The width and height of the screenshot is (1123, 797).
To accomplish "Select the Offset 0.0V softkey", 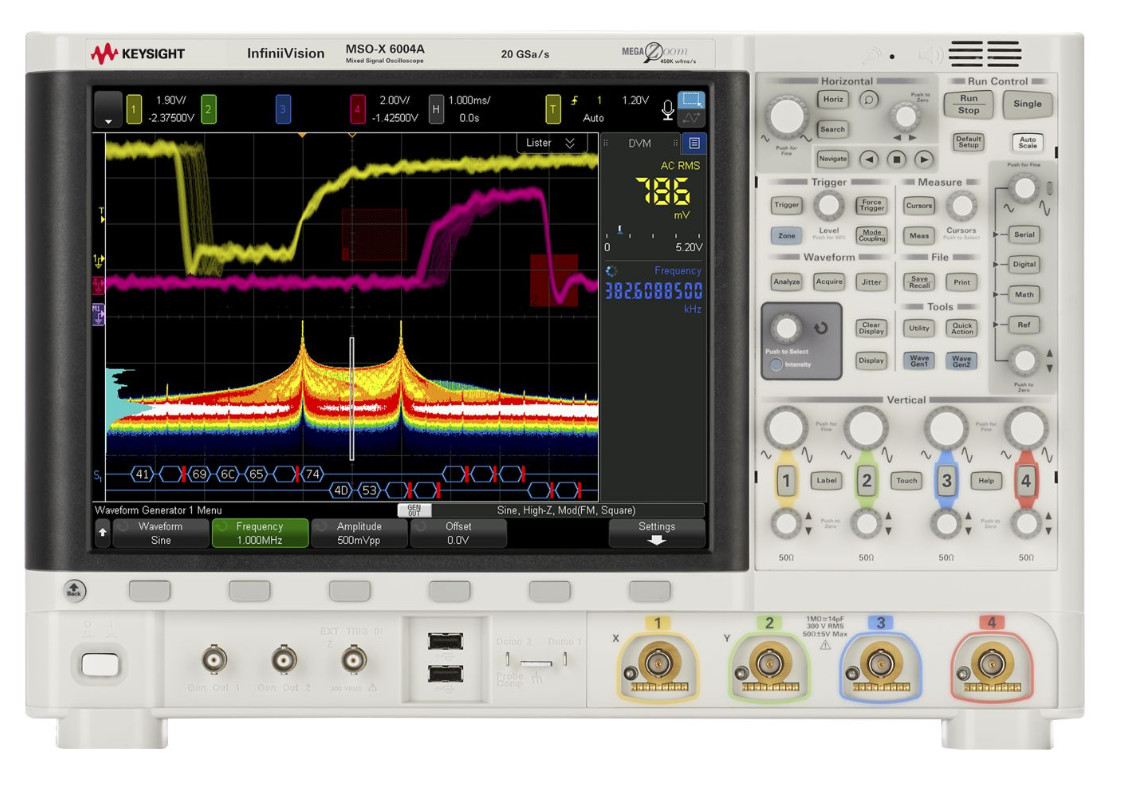I will click(x=458, y=533).
